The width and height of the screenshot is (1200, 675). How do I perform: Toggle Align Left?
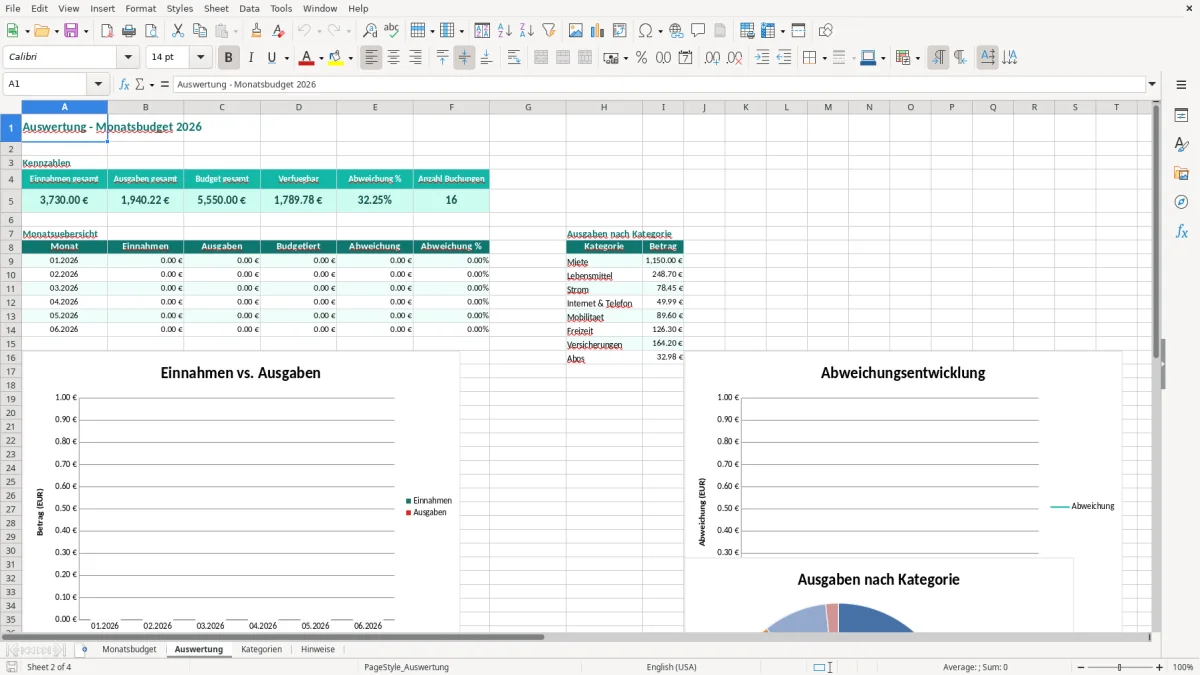pyautogui.click(x=371, y=58)
